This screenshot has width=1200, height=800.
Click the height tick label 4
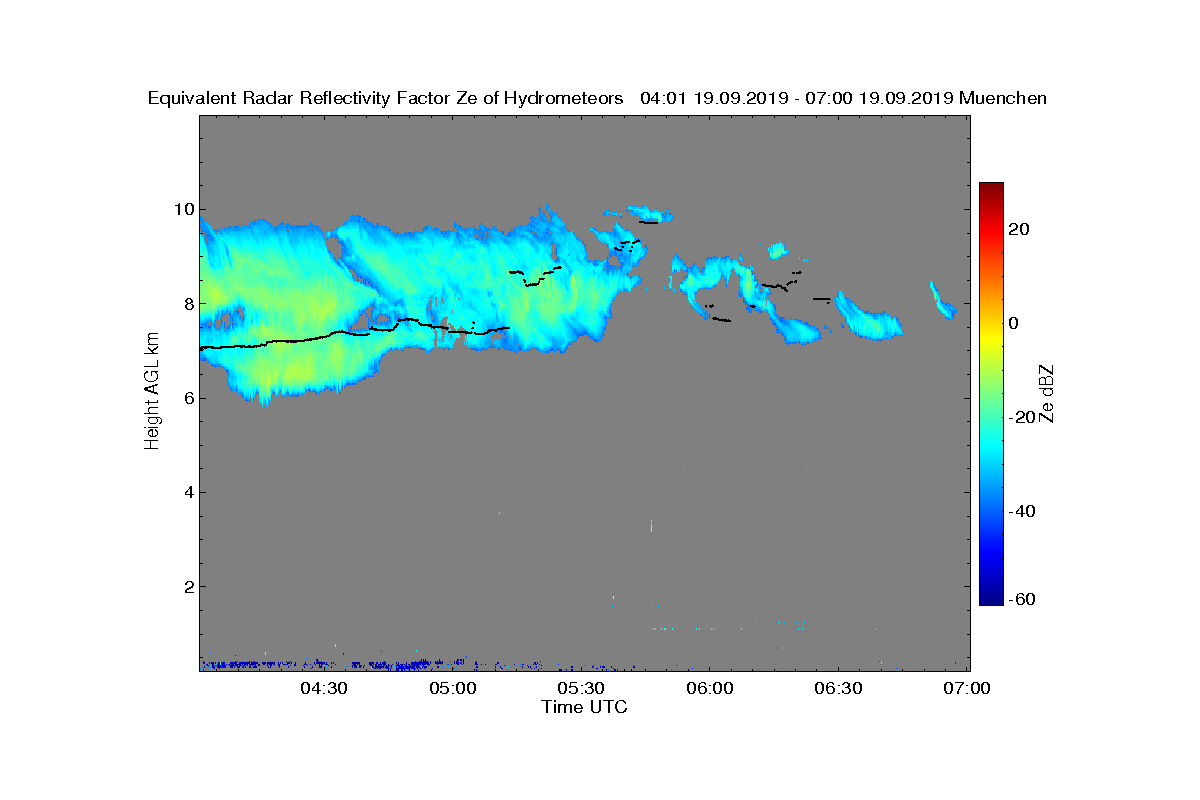click(x=187, y=492)
